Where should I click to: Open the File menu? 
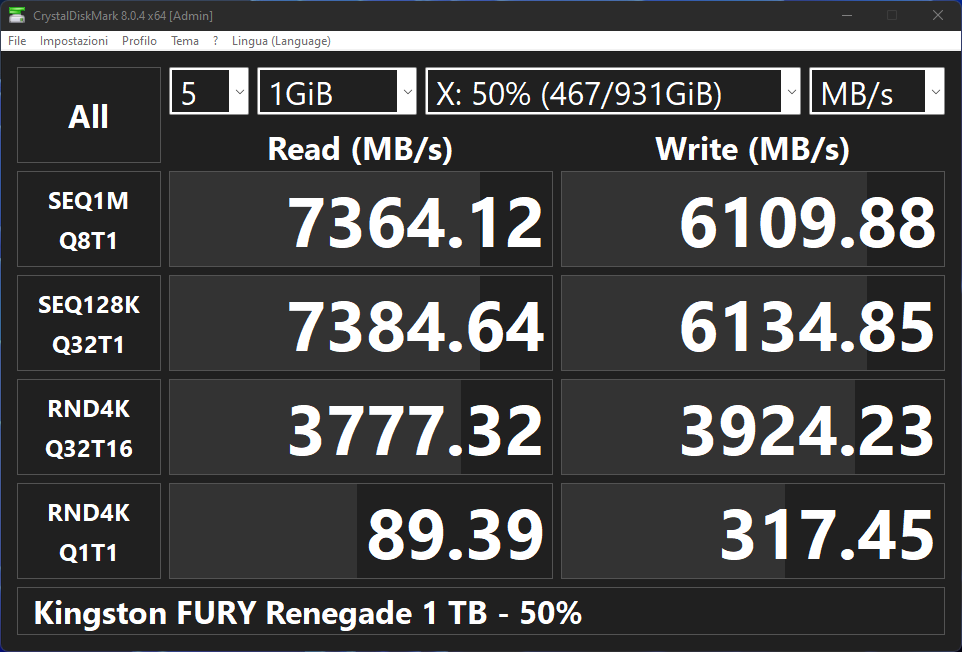click(x=17, y=41)
